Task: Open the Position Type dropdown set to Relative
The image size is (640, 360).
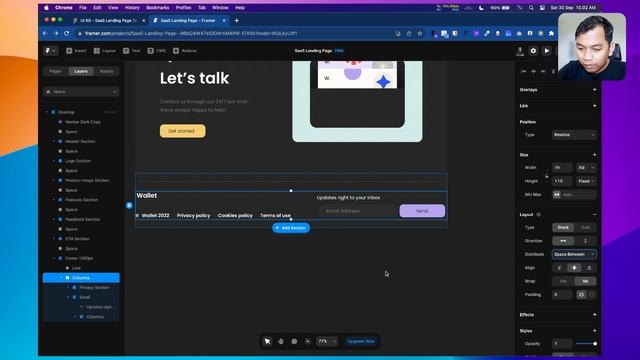Action: pos(574,135)
